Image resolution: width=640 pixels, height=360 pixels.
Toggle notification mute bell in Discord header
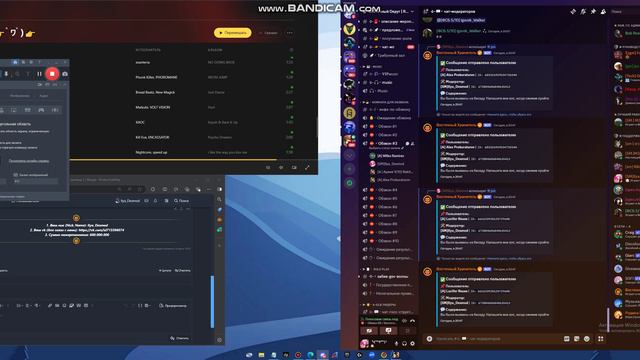583,12
